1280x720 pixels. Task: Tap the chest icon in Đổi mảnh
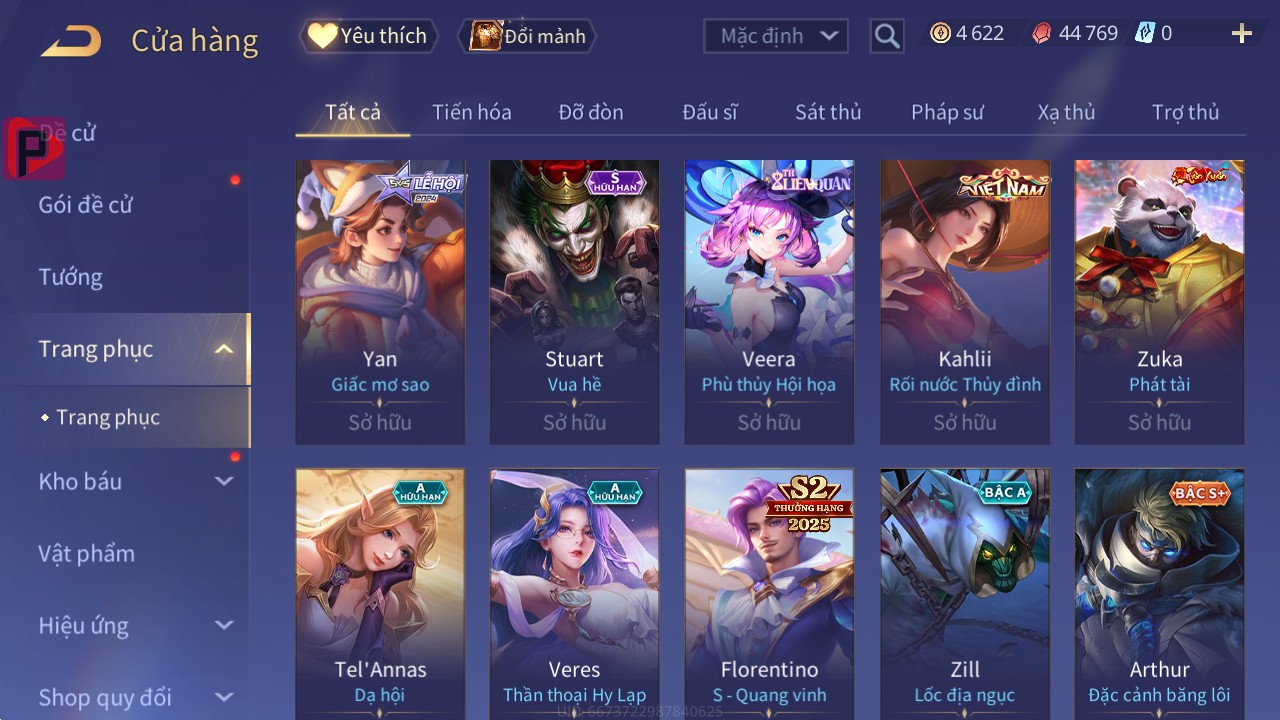[x=485, y=36]
